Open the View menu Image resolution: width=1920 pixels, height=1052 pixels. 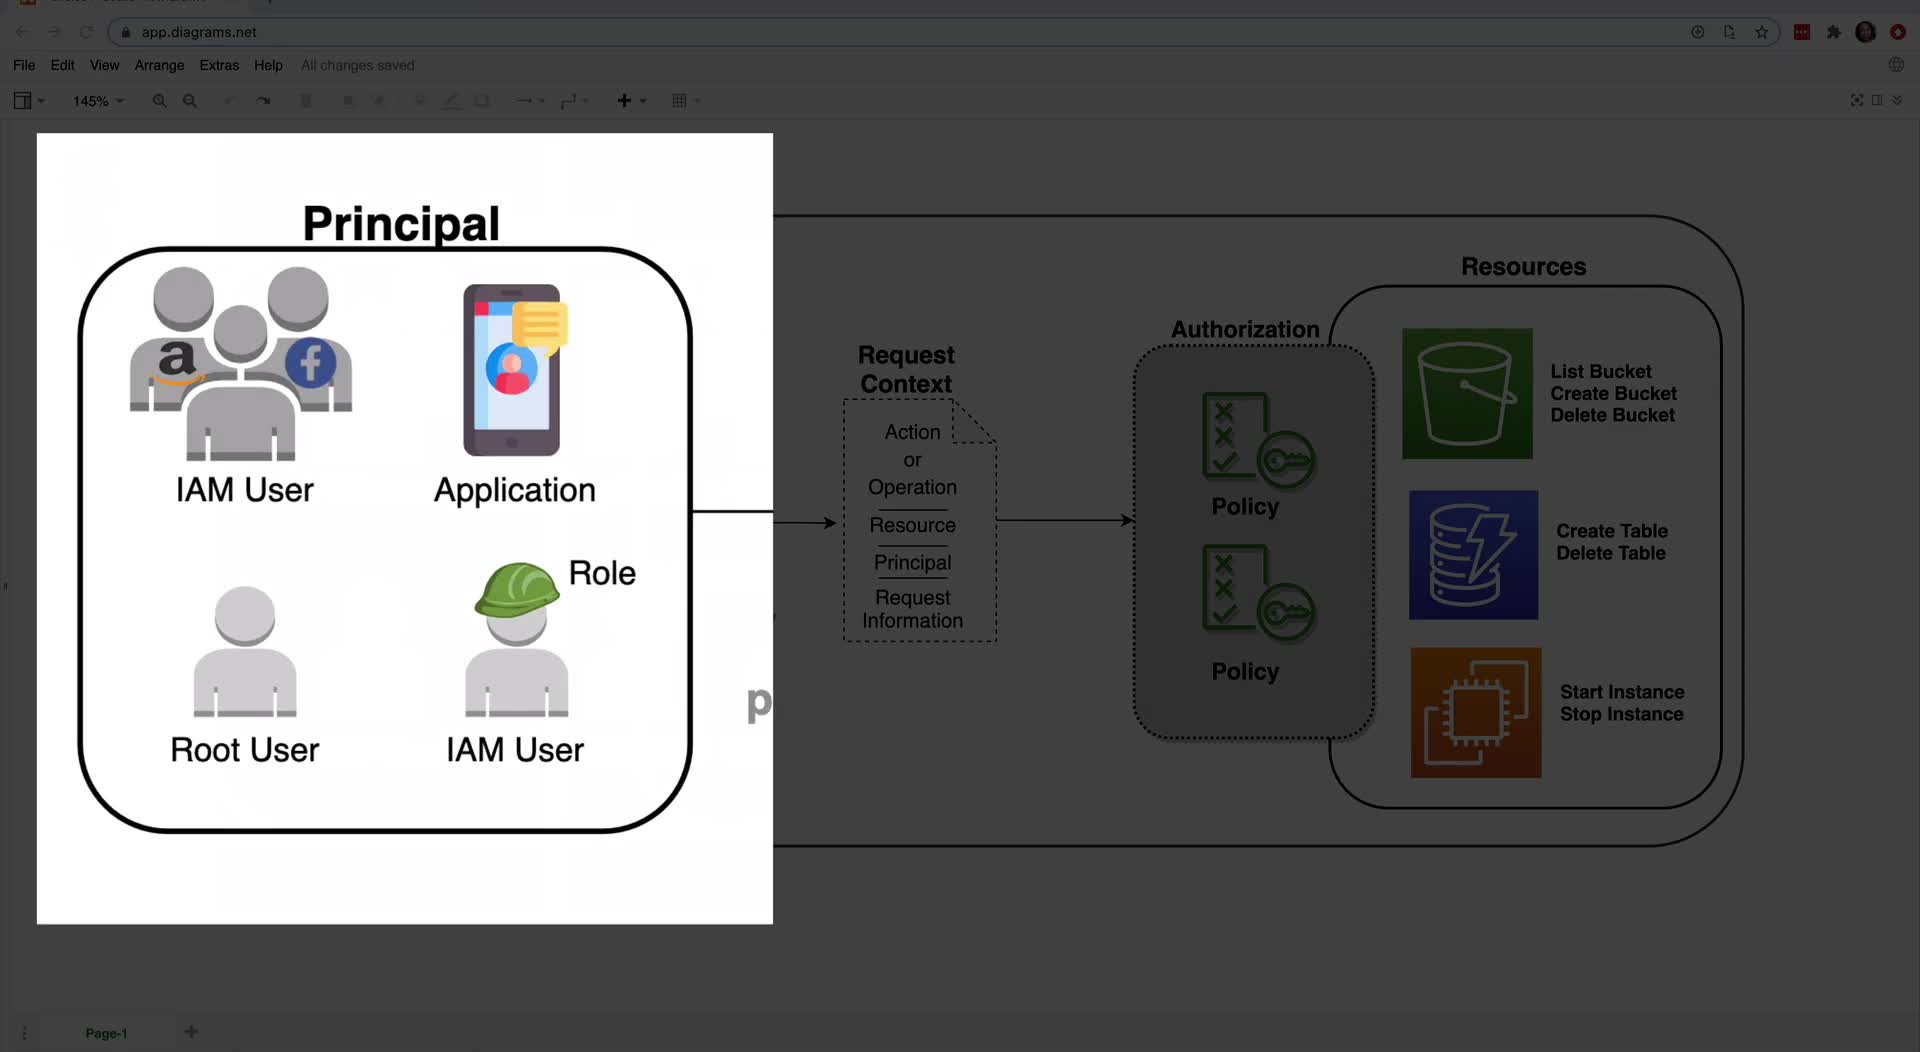pyautogui.click(x=104, y=65)
